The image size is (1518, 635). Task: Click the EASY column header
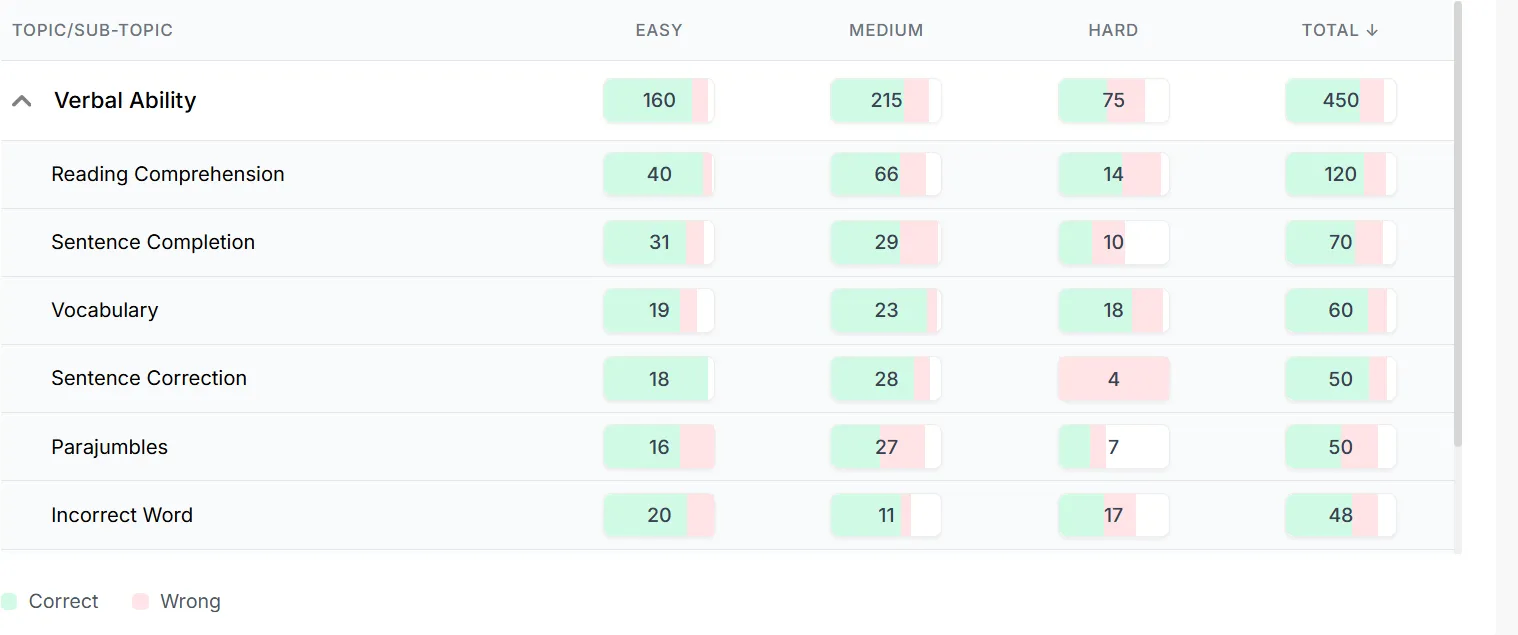[x=659, y=30]
